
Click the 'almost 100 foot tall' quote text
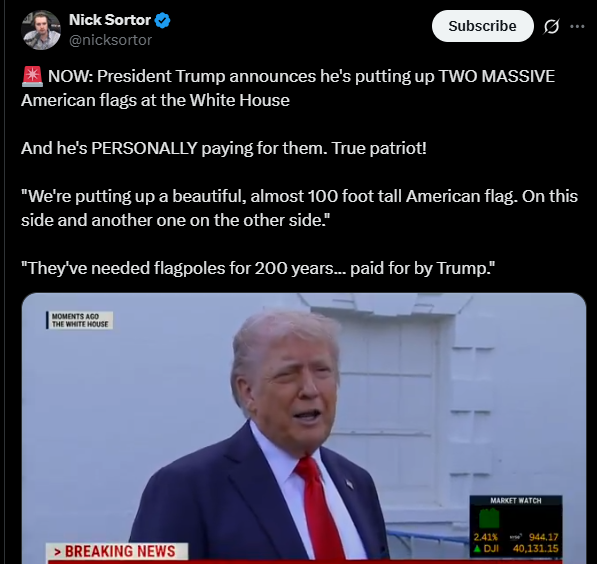(x=326, y=197)
